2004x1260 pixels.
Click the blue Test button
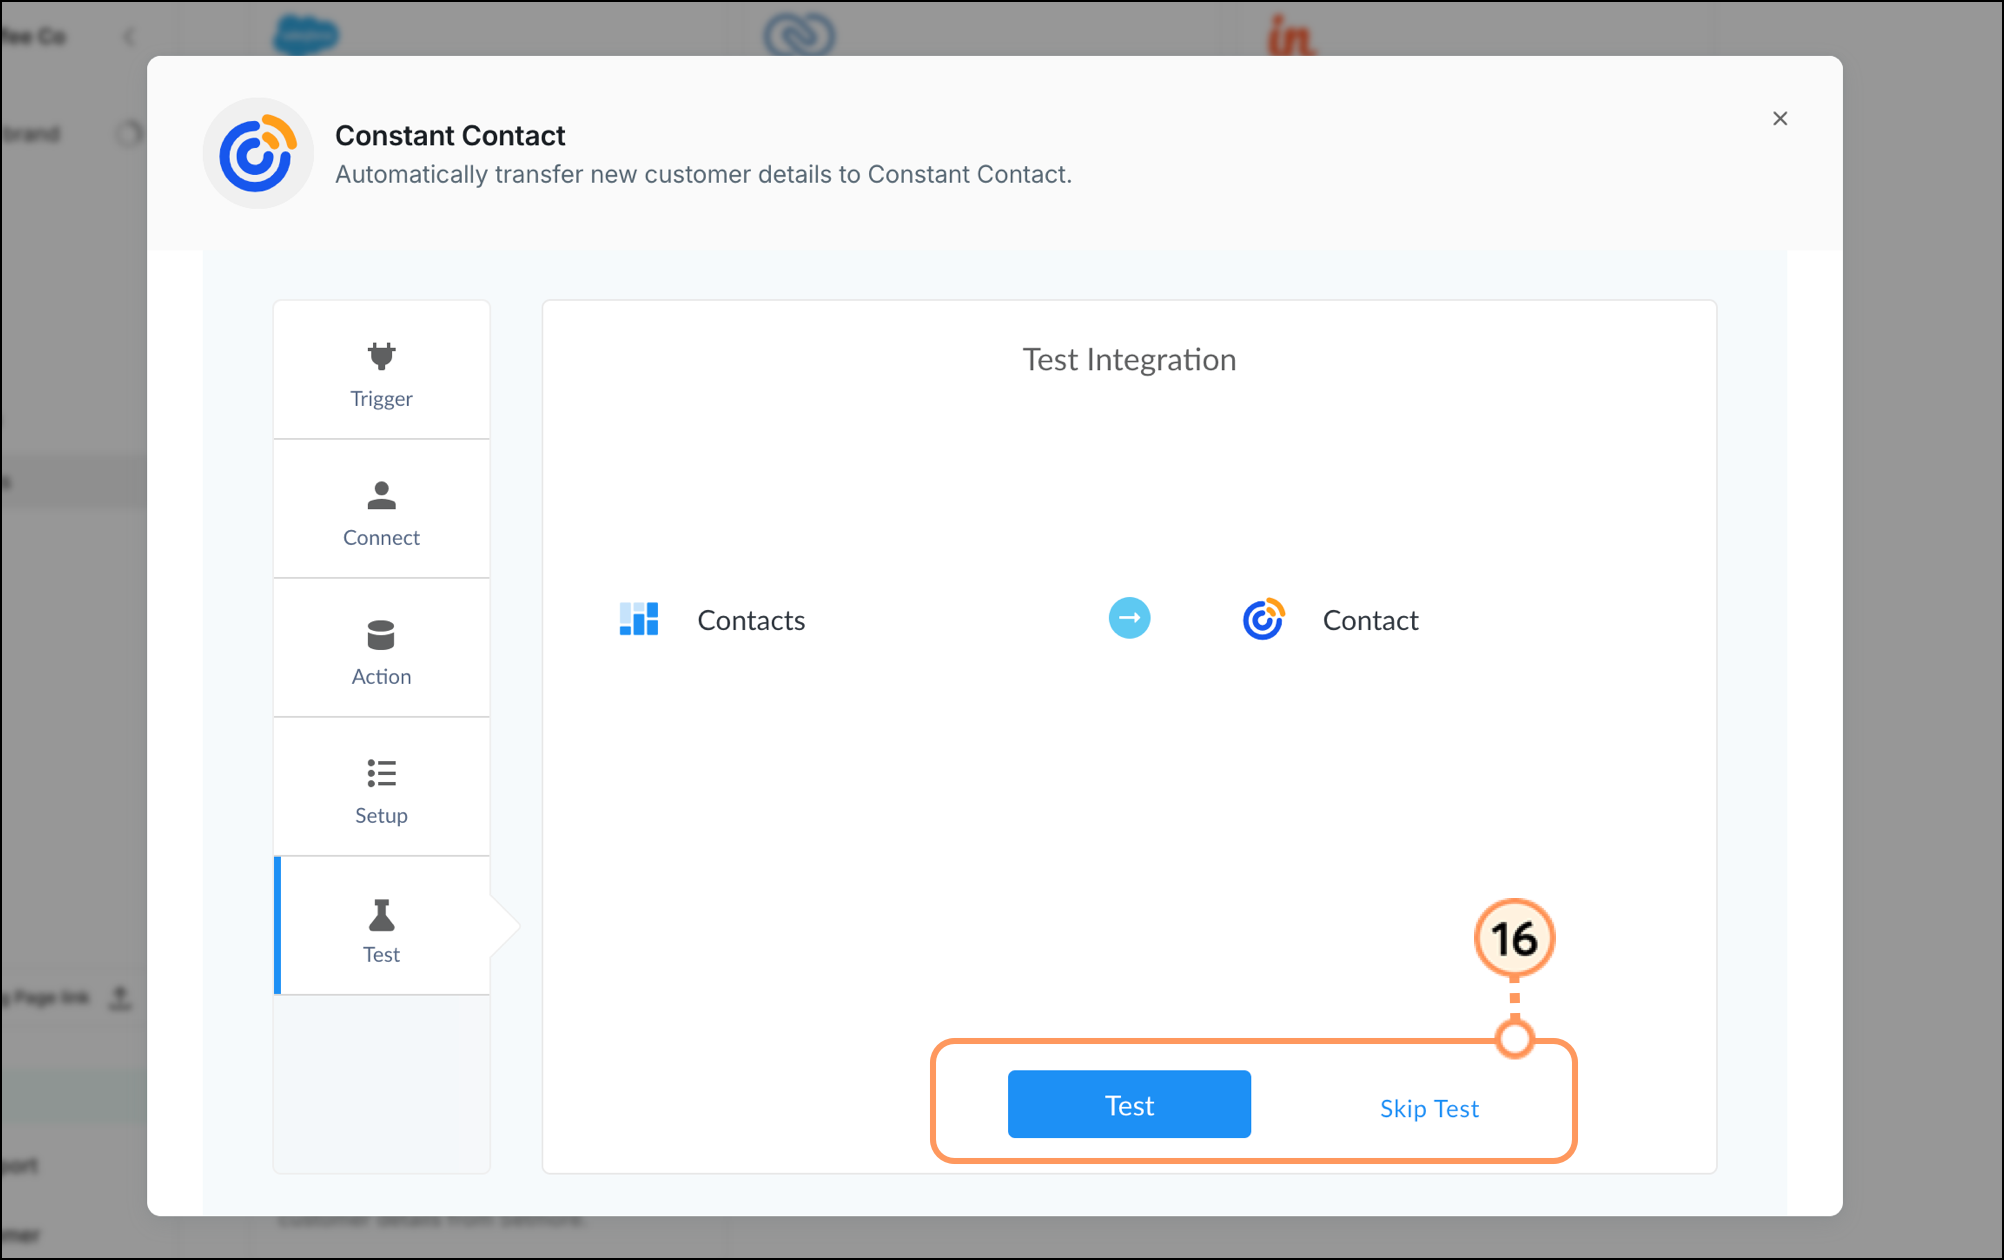(x=1129, y=1104)
